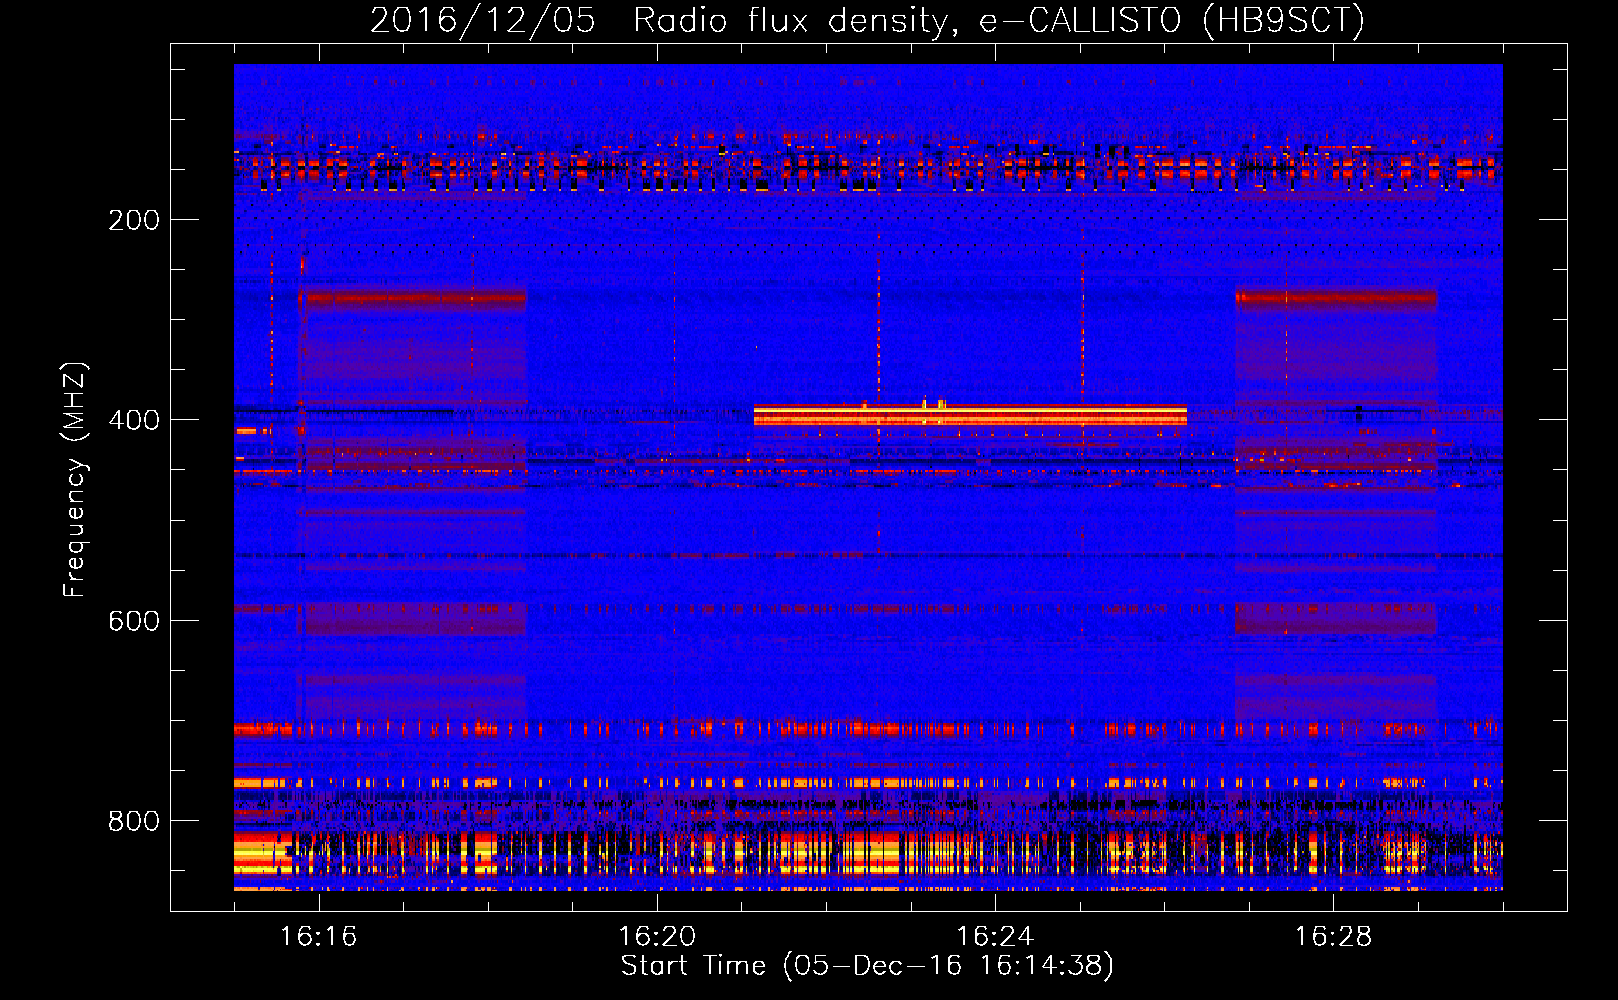This screenshot has width=1618, height=1000.
Task: Click the bright yellow-red burst band near 400 MHz
Action: (970, 415)
